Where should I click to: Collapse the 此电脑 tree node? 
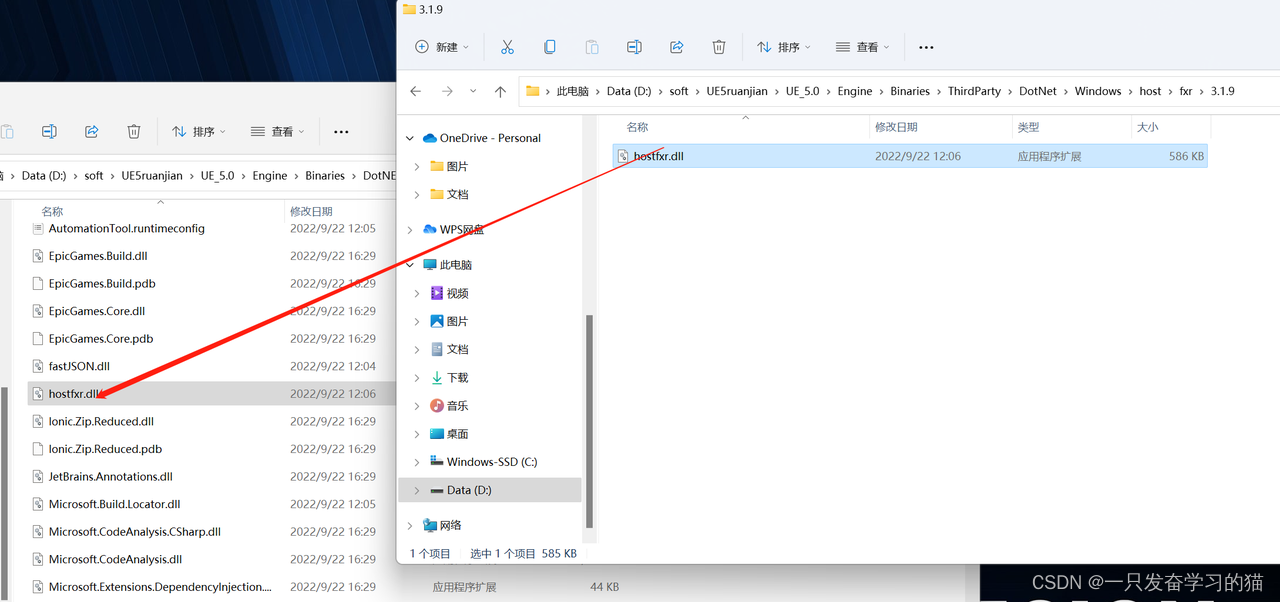coord(410,265)
